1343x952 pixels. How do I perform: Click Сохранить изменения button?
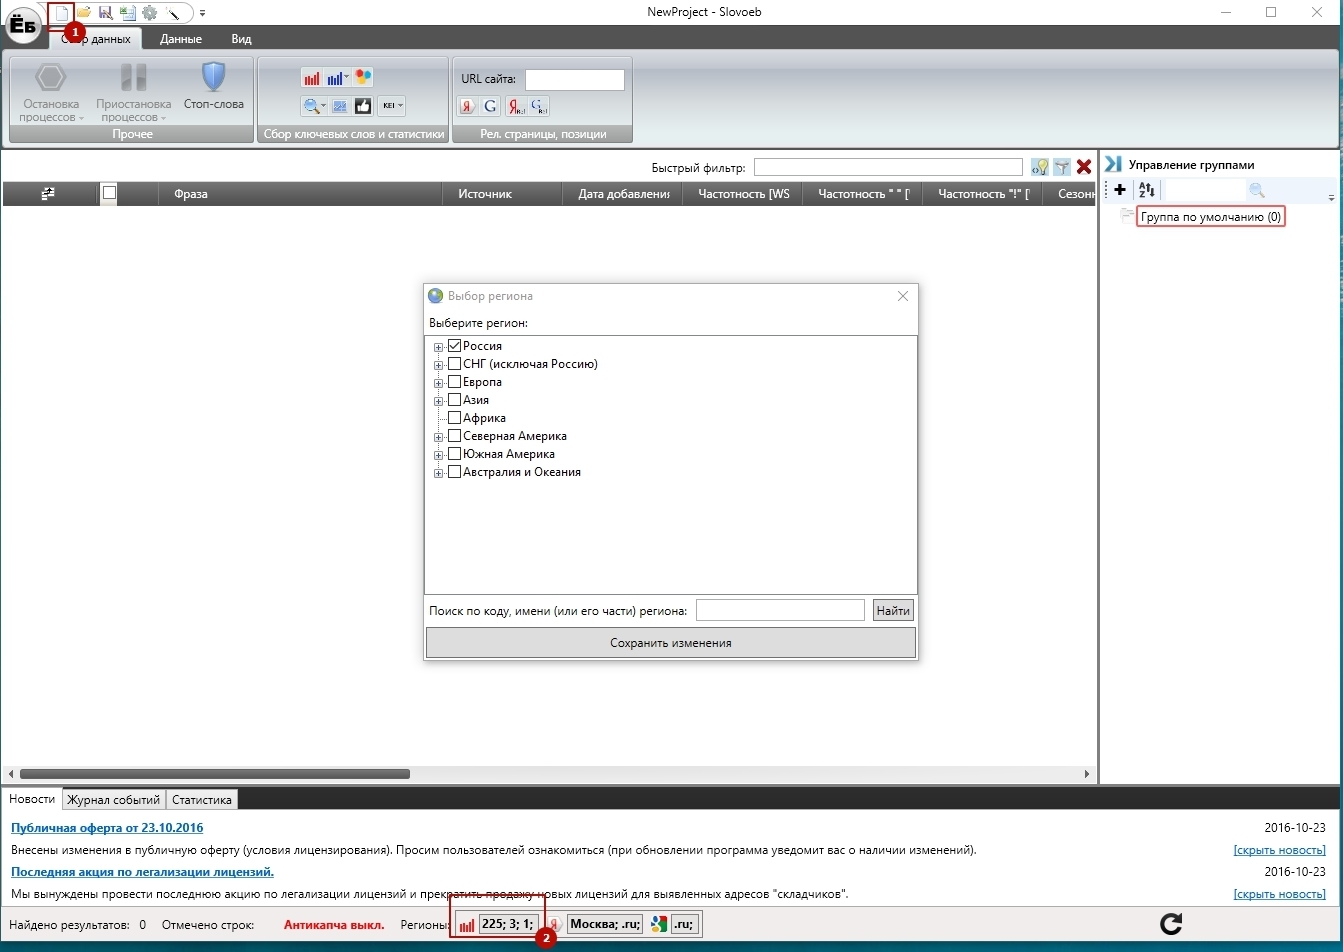(x=671, y=643)
